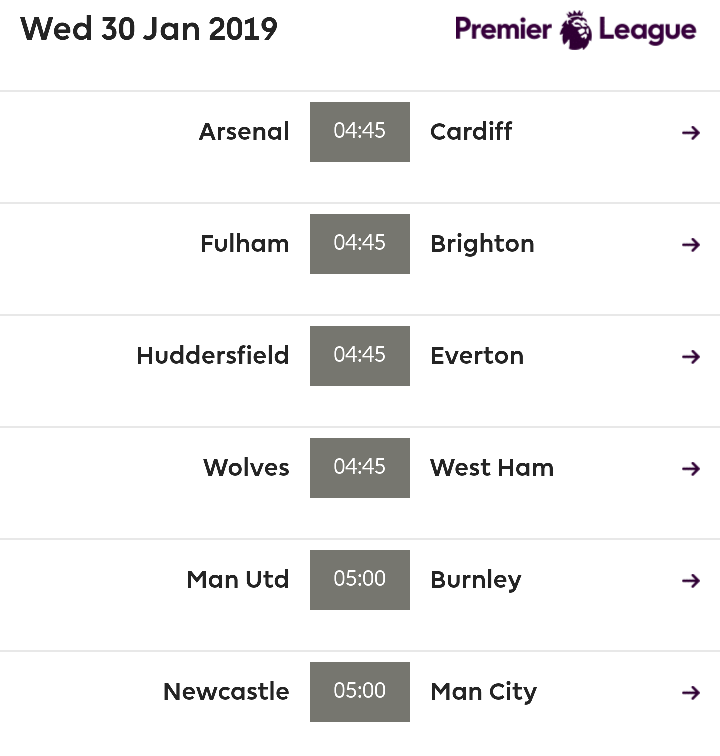Select the Brighton team name
The width and height of the screenshot is (720, 756).
click(x=482, y=244)
